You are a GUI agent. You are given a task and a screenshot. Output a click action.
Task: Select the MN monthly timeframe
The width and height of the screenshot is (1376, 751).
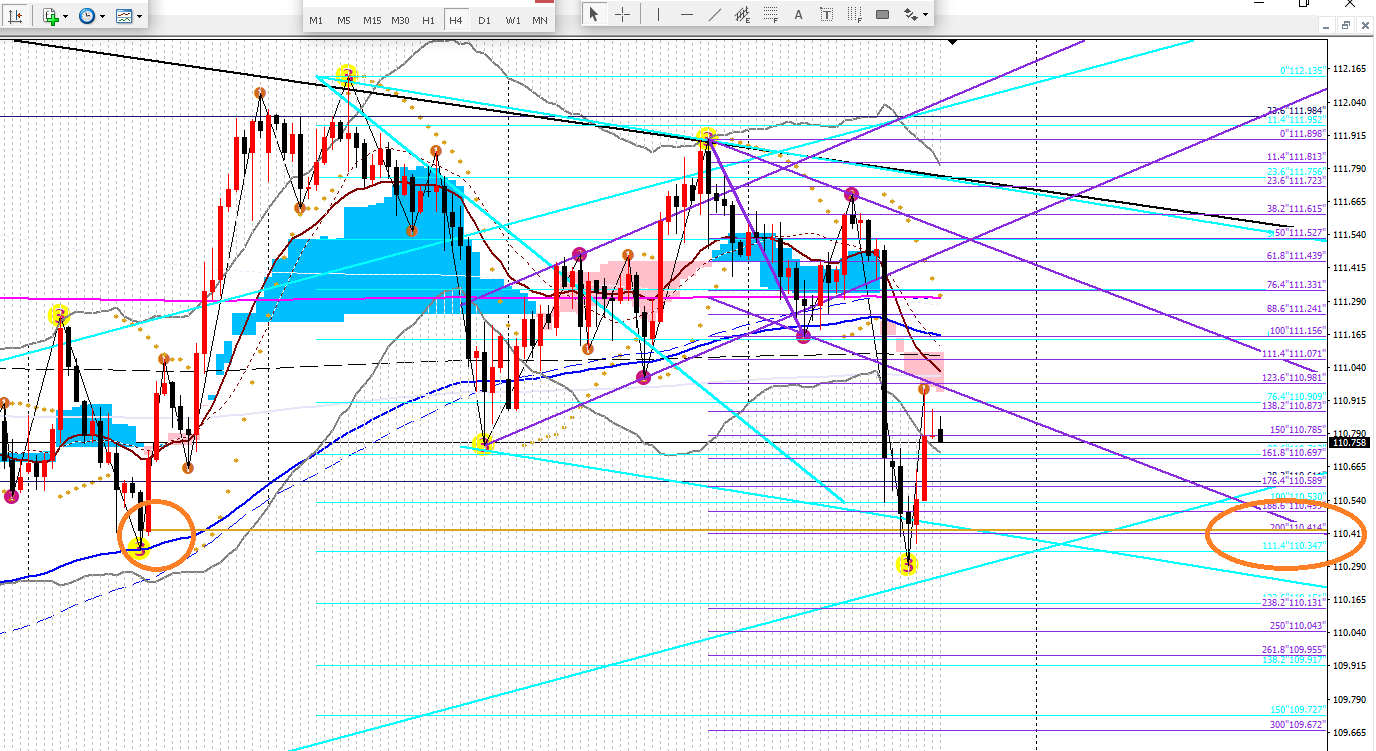click(x=540, y=20)
